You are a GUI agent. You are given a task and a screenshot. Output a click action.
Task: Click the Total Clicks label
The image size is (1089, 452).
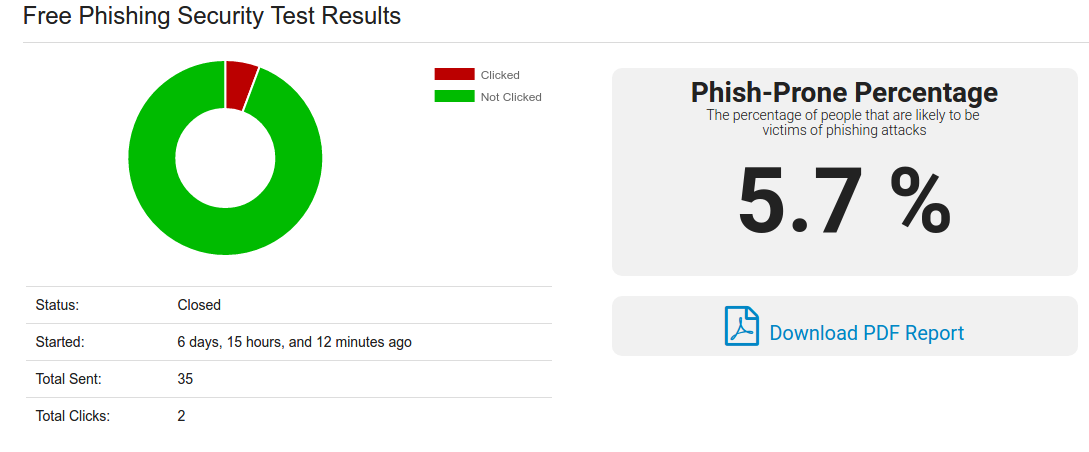(x=73, y=417)
